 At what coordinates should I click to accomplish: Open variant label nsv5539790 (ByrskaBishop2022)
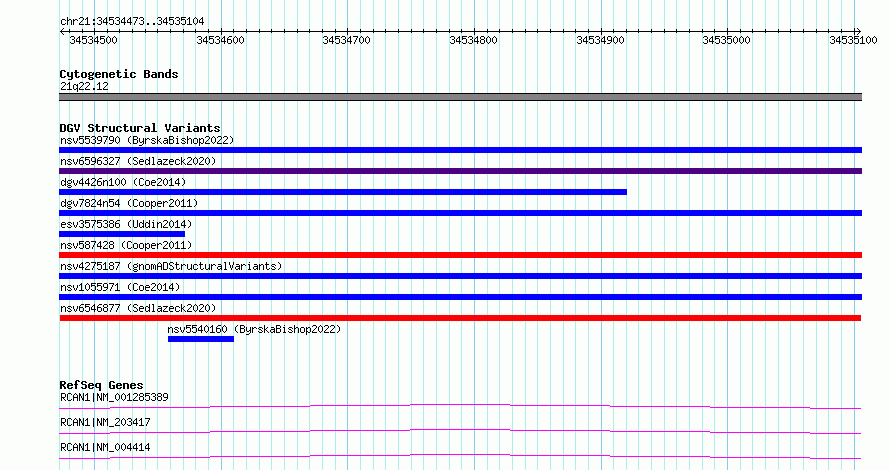click(147, 140)
